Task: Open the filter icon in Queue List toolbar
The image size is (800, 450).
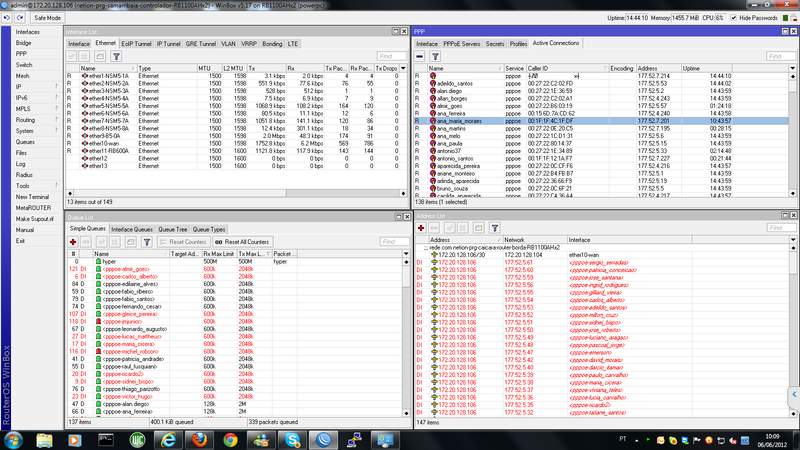Action: coord(147,242)
